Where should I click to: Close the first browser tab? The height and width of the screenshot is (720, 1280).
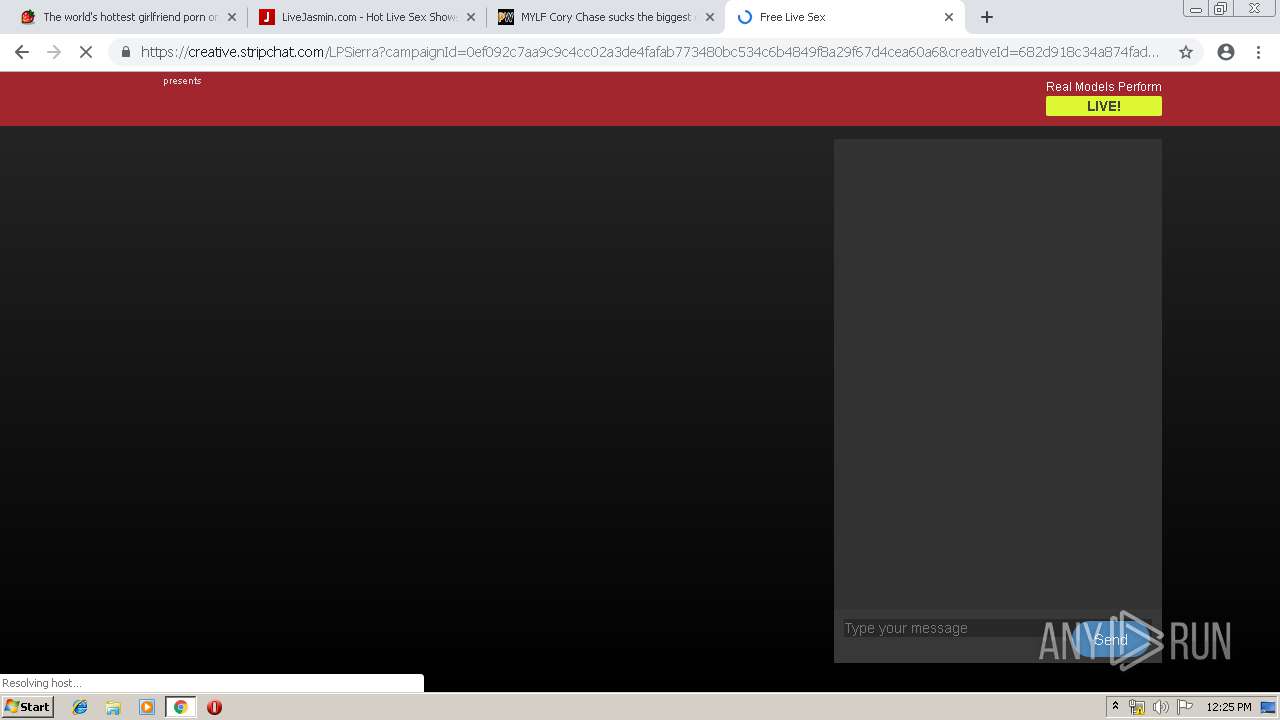pyautogui.click(x=232, y=17)
